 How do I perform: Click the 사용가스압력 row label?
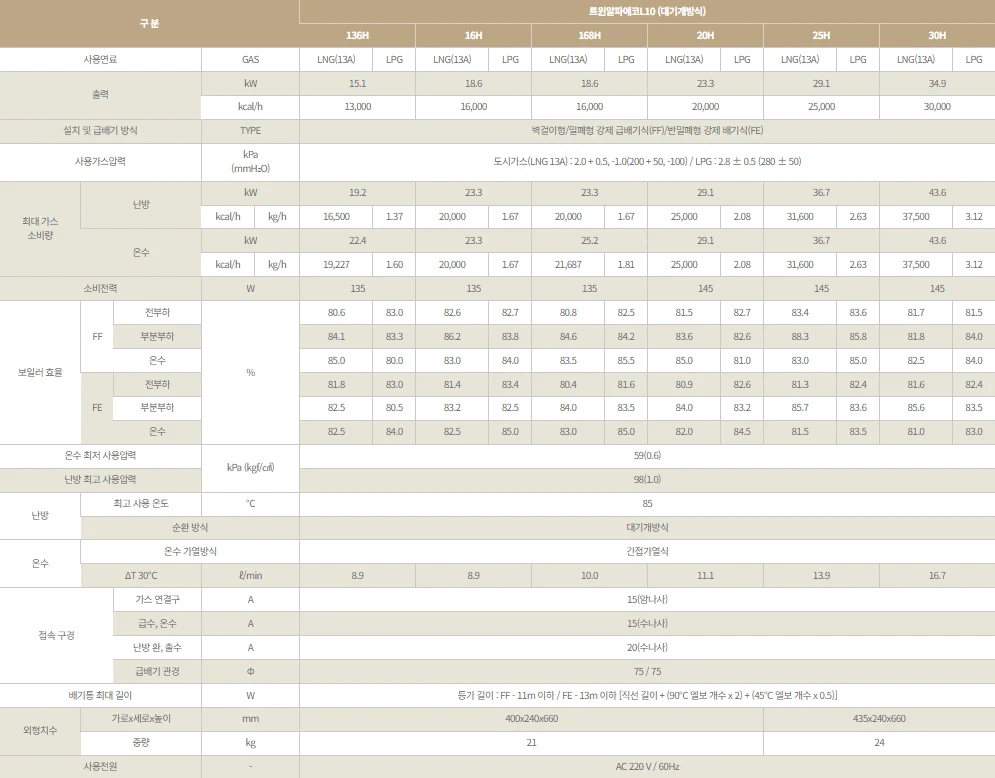[100, 162]
